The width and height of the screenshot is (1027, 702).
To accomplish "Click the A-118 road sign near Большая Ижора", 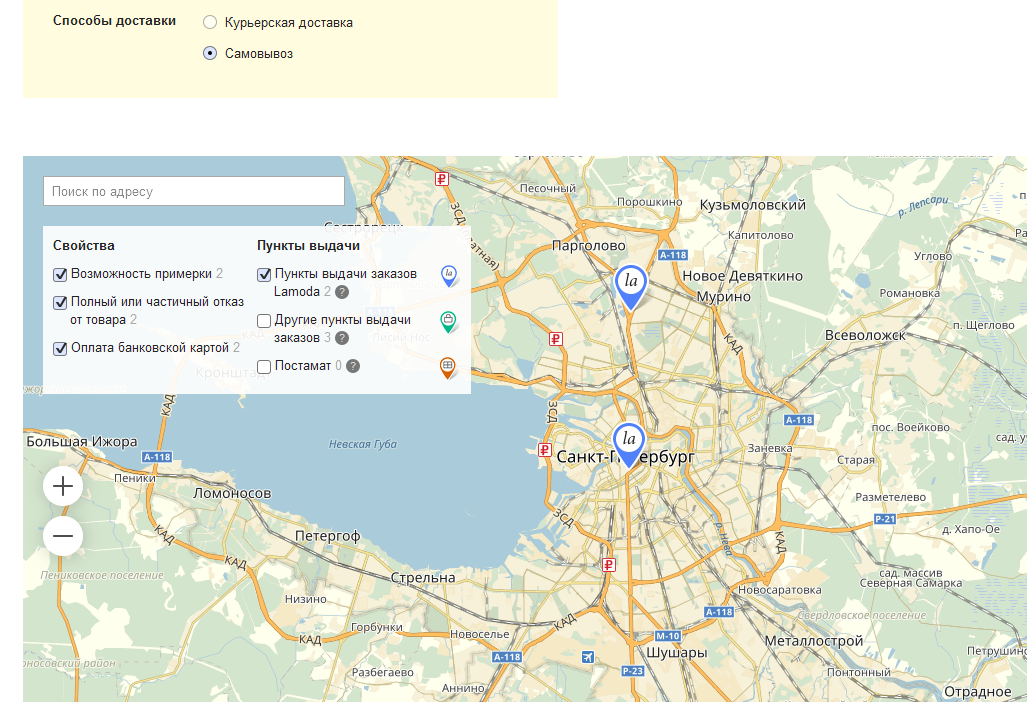I will (157, 457).
